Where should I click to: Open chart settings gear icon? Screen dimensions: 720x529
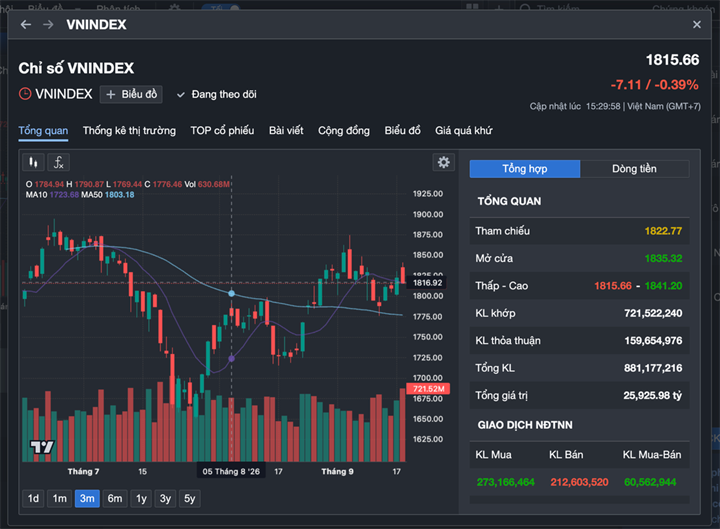point(444,162)
